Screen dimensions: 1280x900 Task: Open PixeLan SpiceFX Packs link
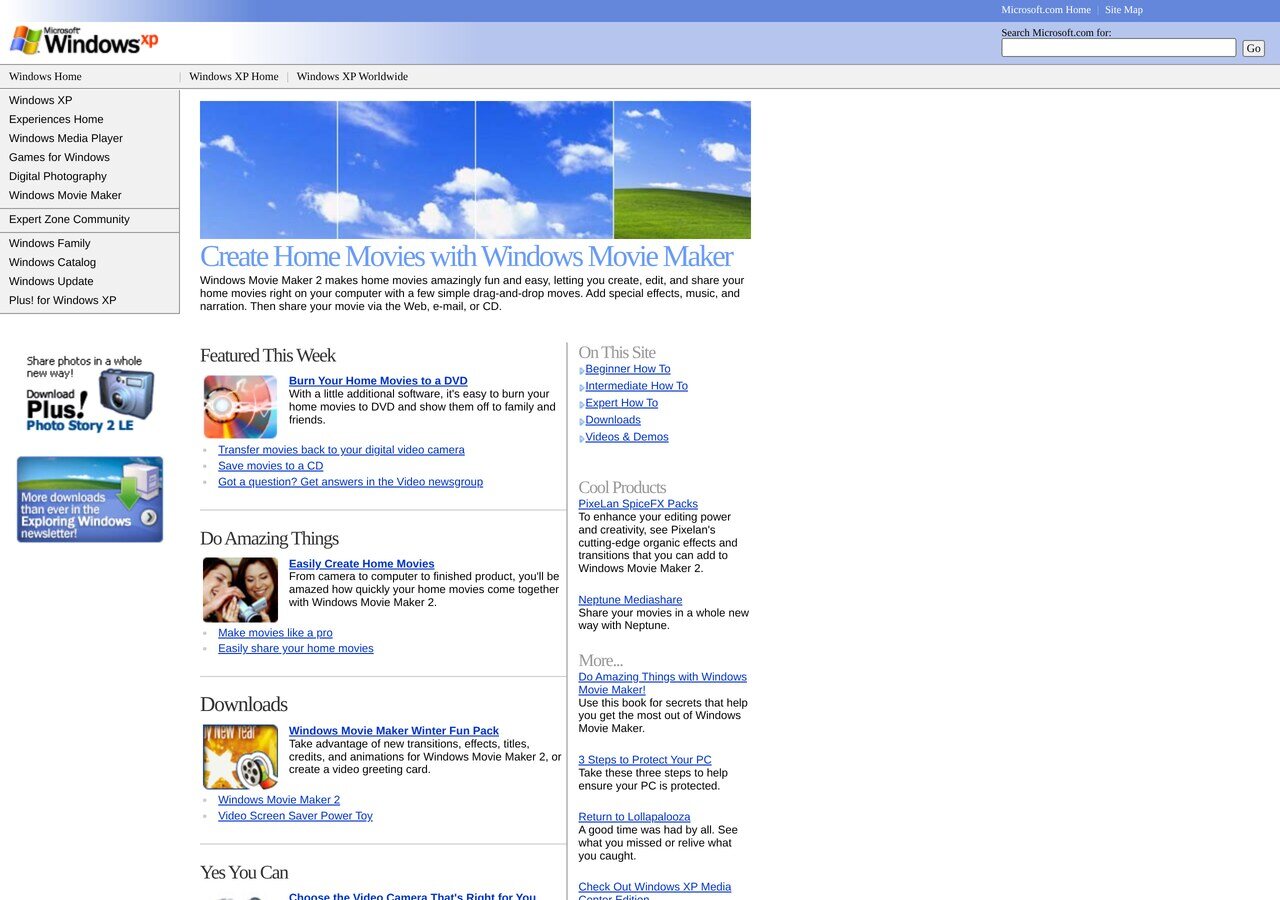[638, 504]
